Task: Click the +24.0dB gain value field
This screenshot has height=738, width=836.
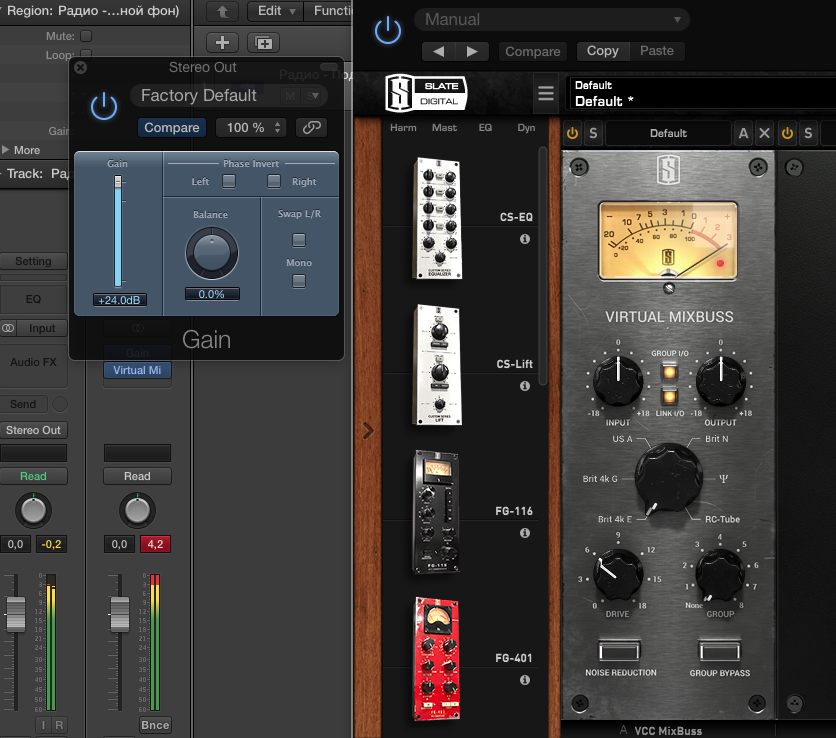Action: click(x=119, y=300)
